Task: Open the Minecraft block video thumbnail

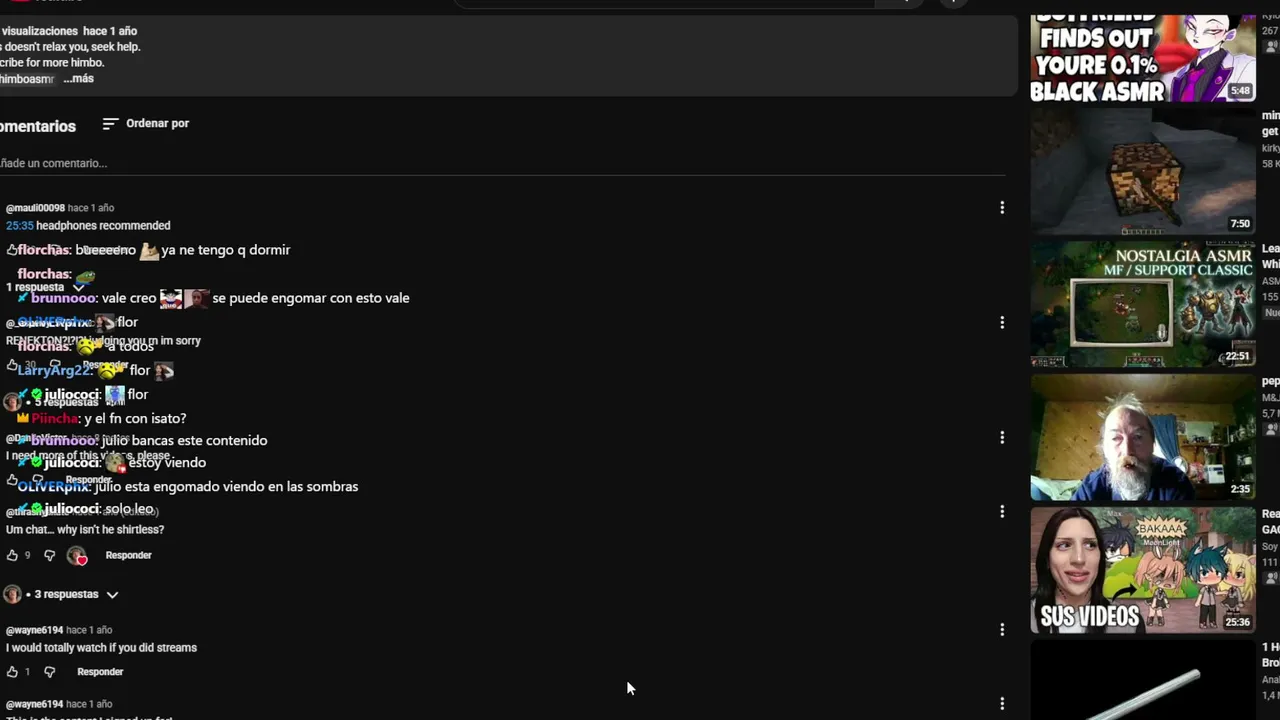Action: 1143,171
